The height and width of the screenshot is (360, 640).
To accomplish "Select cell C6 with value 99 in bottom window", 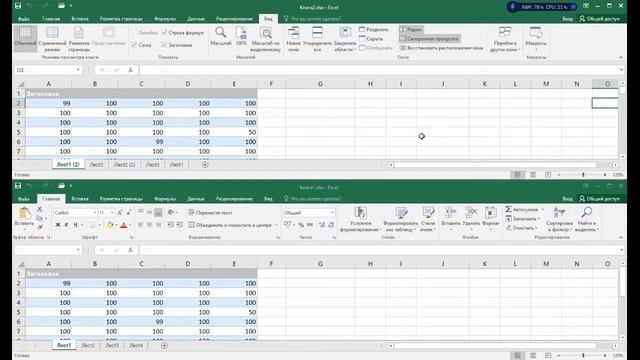I will 141,322.
